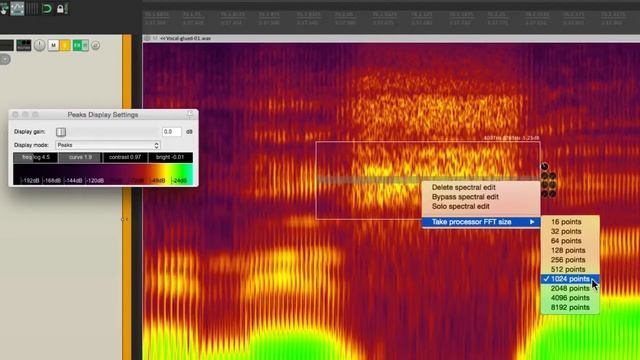Select checked 1024 points option
Image resolution: width=640 pixels, height=360 pixels.
pyautogui.click(x=570, y=279)
